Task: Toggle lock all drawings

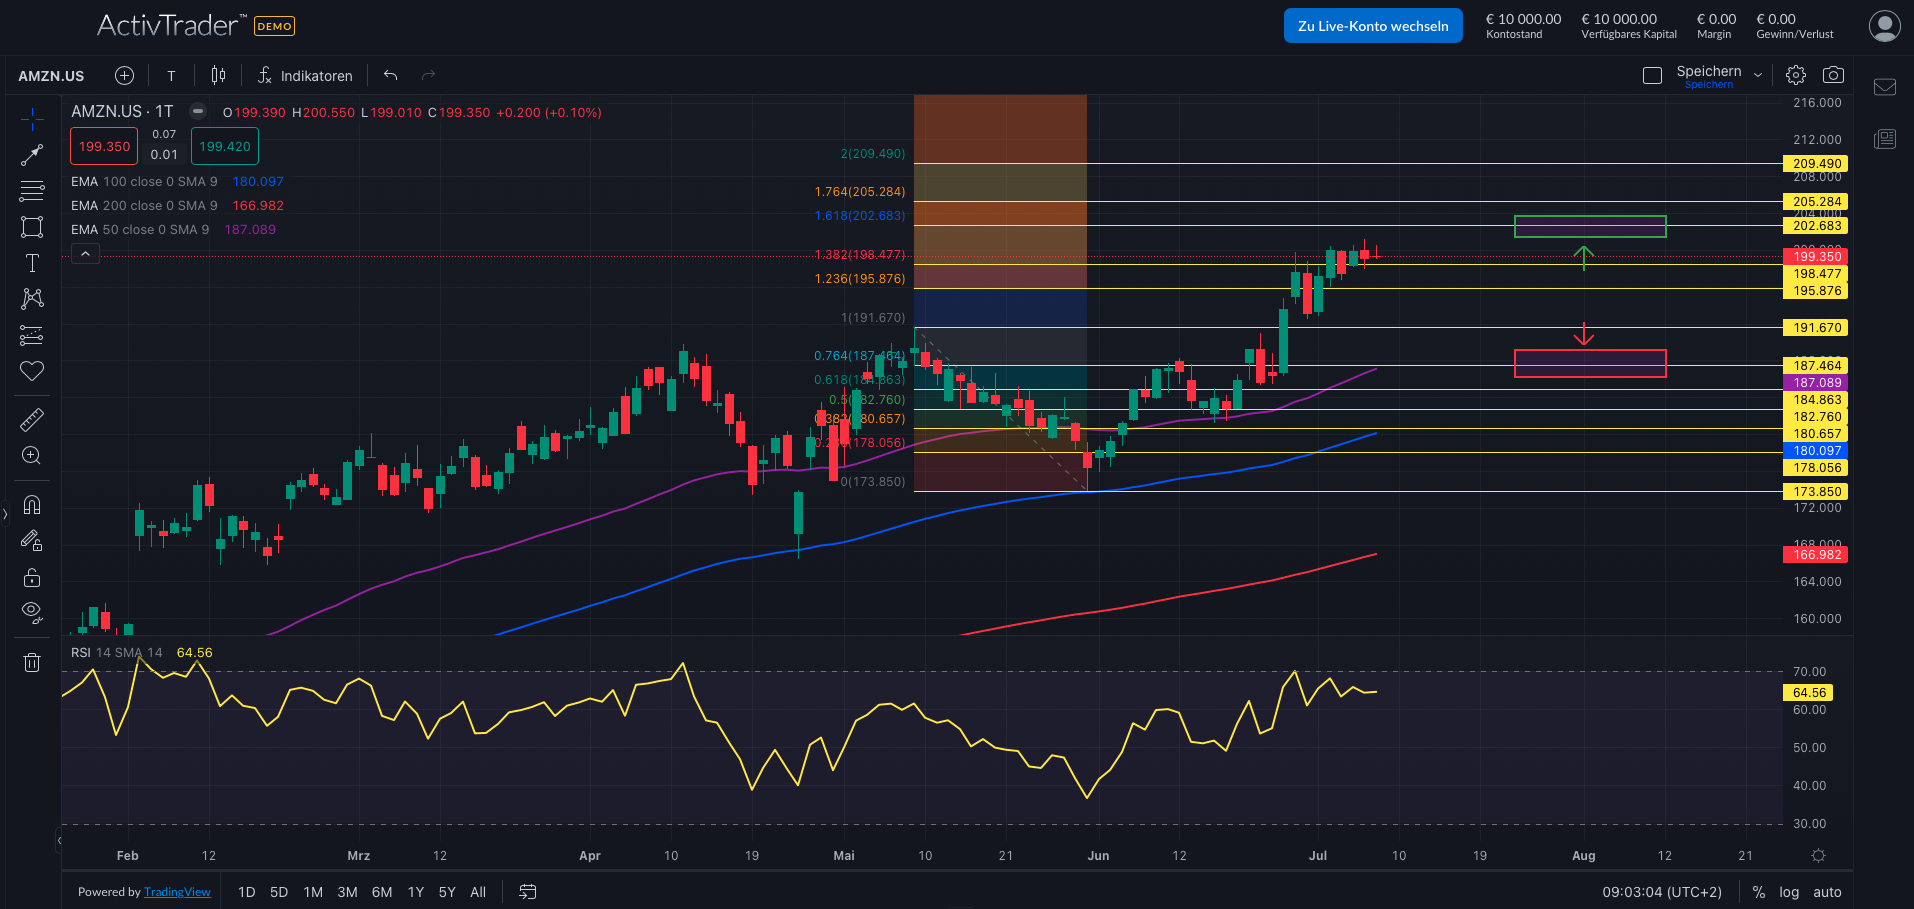Action: (32, 577)
